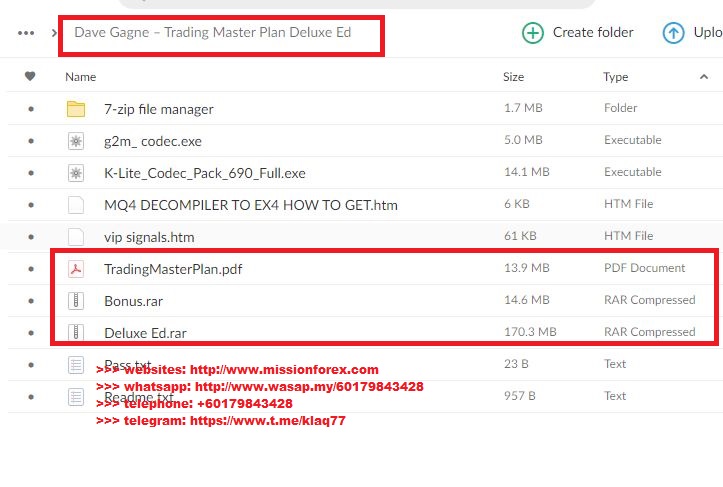Sort the list by Size column
This screenshot has height=487, width=723.
[x=513, y=77]
